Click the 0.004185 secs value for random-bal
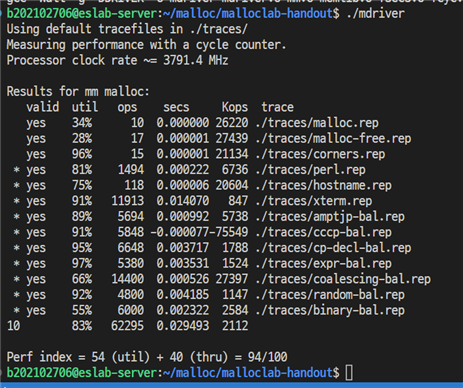 tap(183, 295)
